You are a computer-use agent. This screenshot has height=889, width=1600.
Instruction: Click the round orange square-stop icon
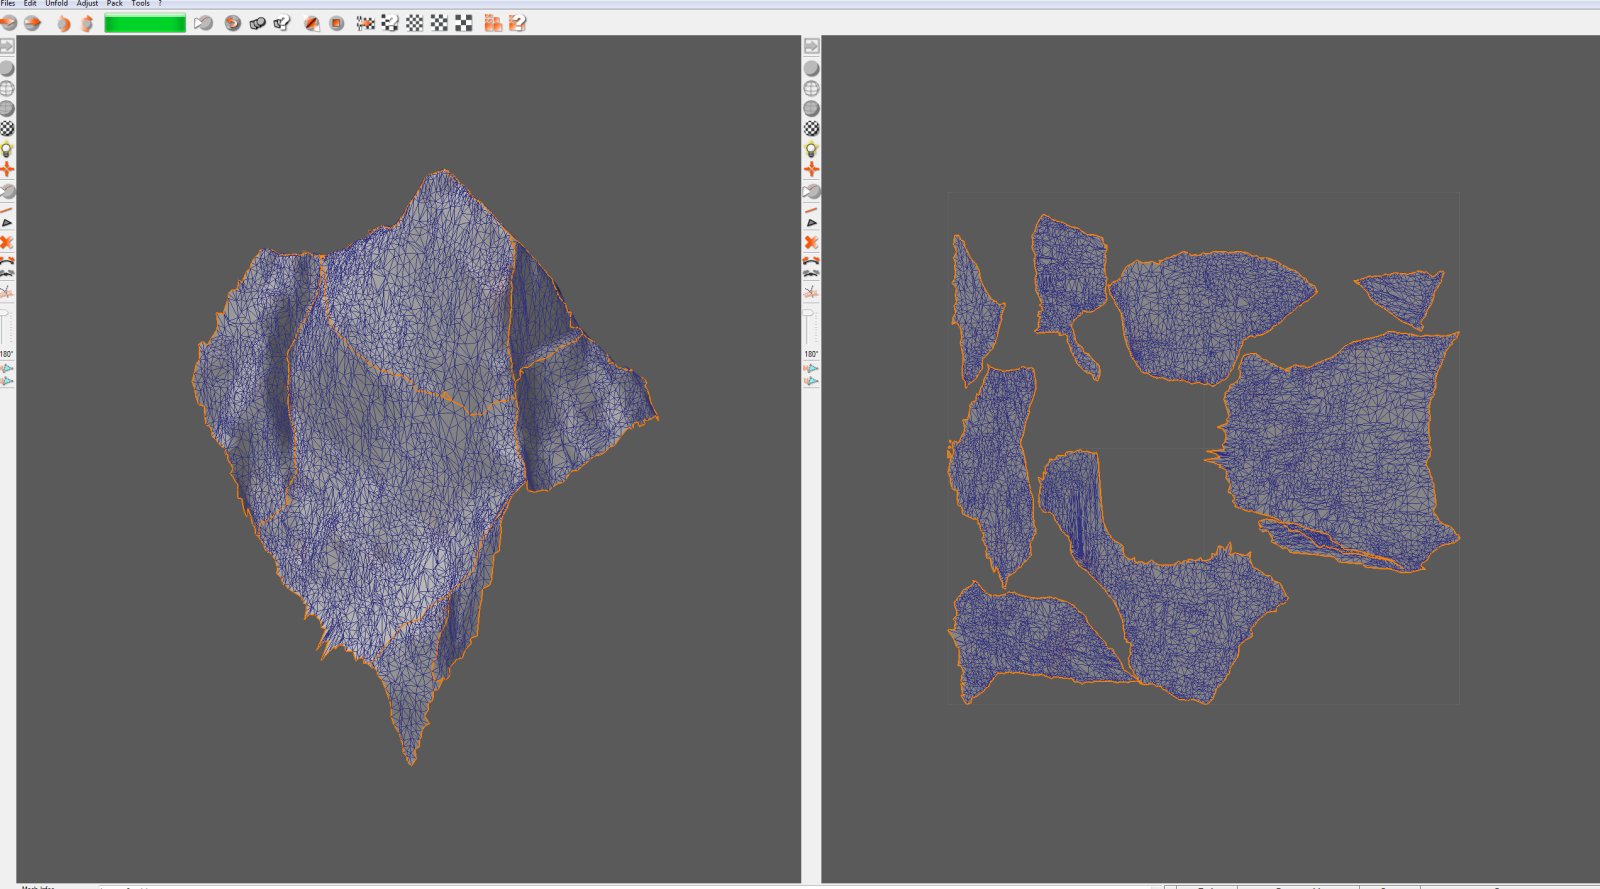click(337, 23)
